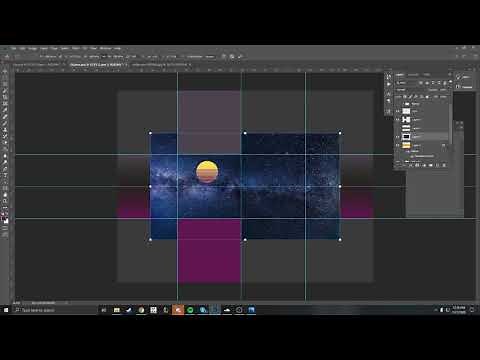Commit the transform with the checkmark icon
The image size is (480, 360).
[x=240, y=57]
